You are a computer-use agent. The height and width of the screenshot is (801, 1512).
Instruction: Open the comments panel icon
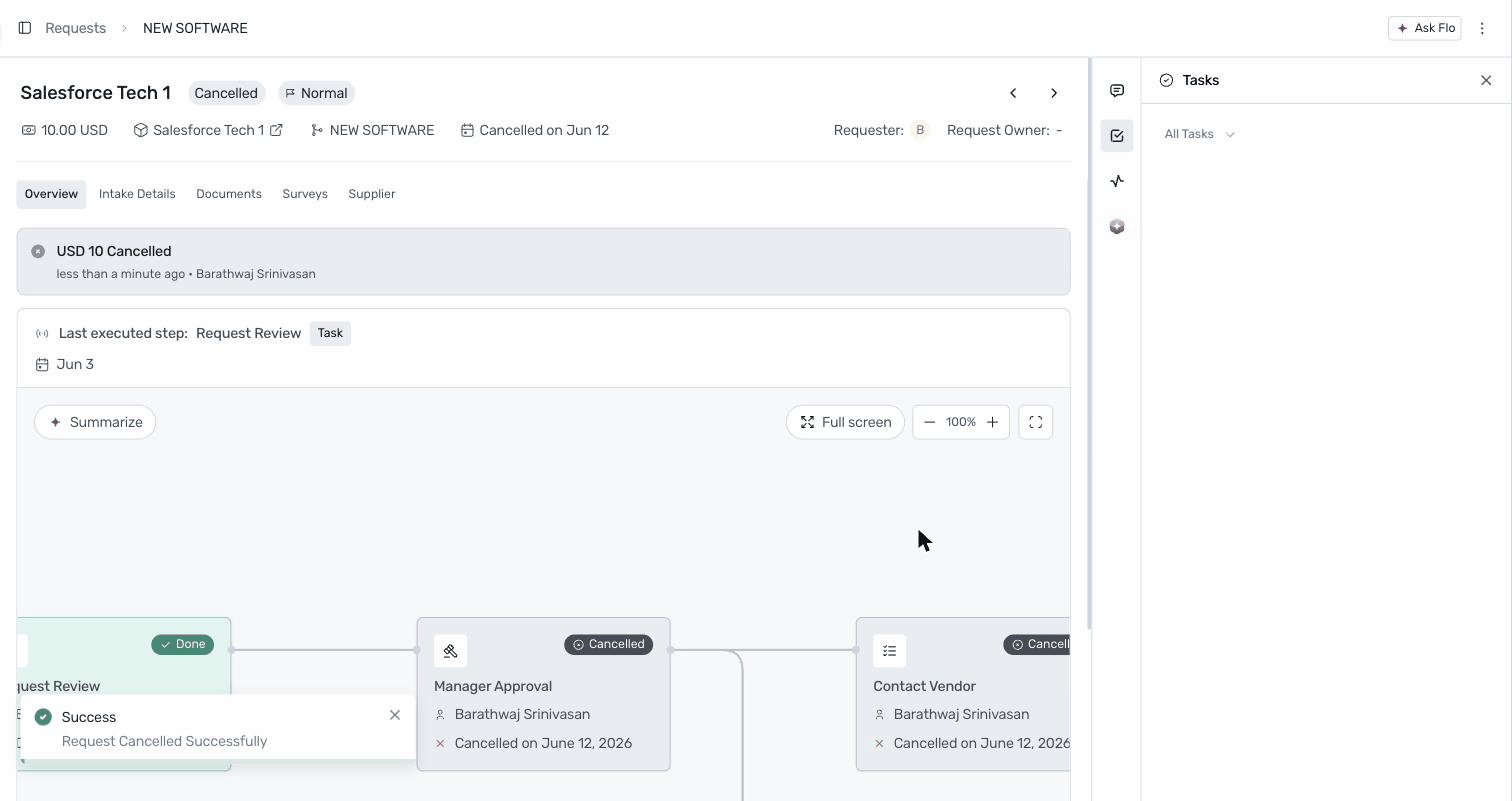pos(1117,91)
